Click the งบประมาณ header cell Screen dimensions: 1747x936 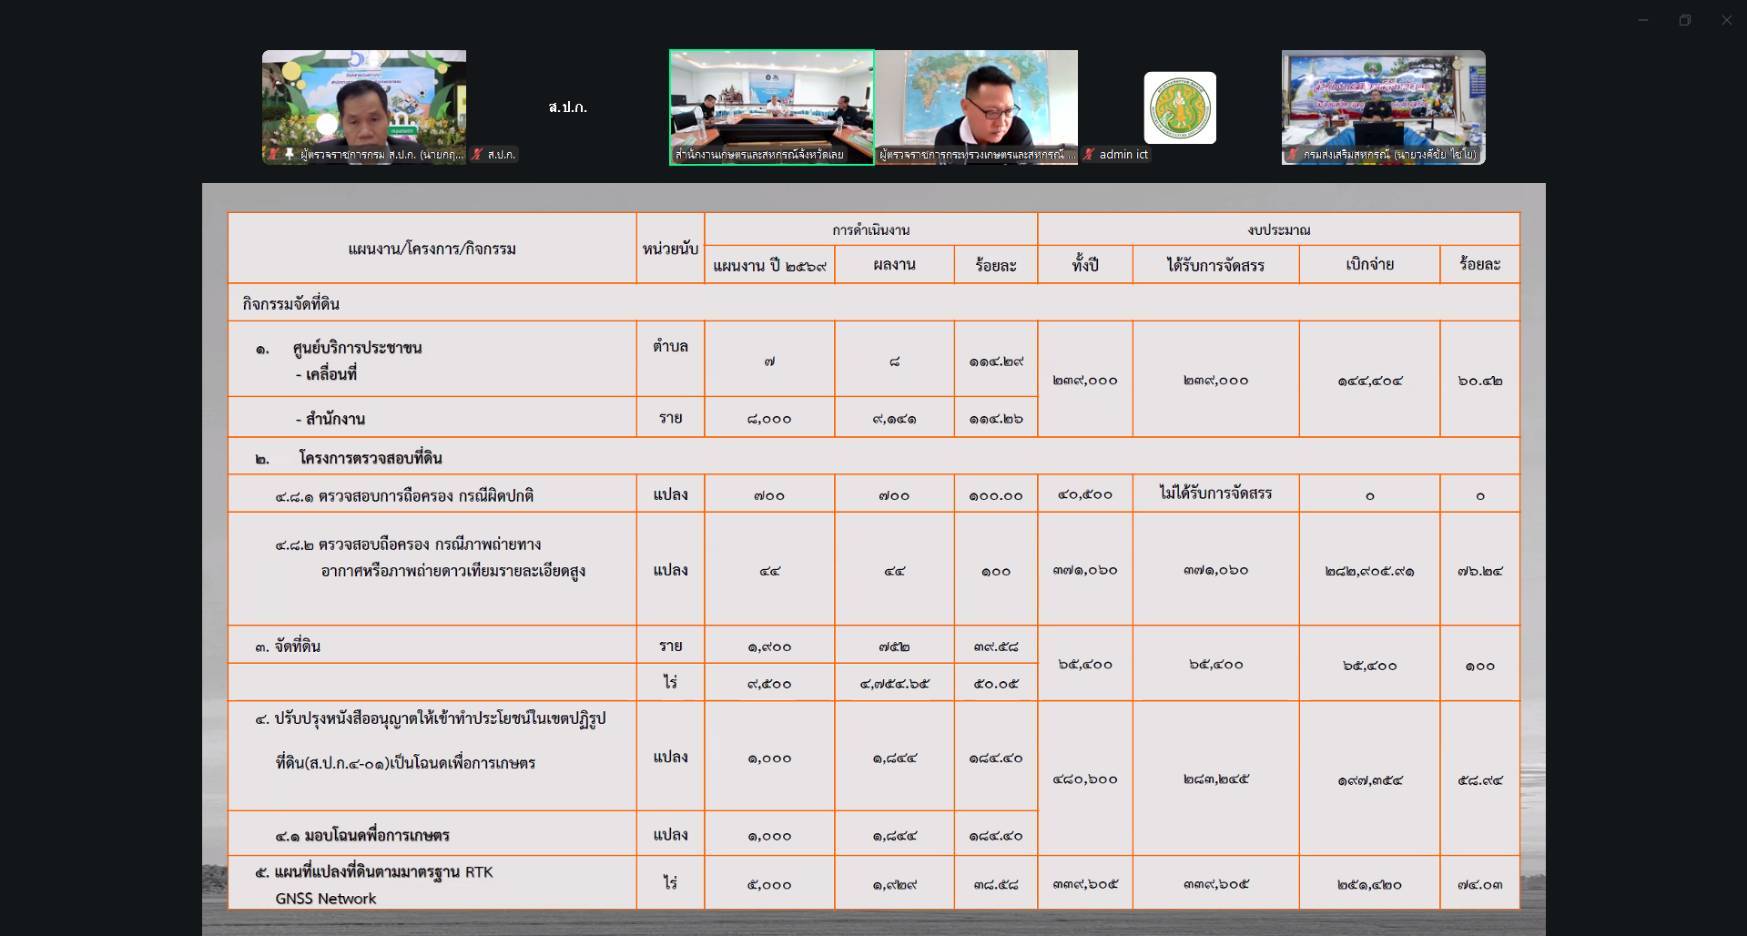[x=1279, y=229]
